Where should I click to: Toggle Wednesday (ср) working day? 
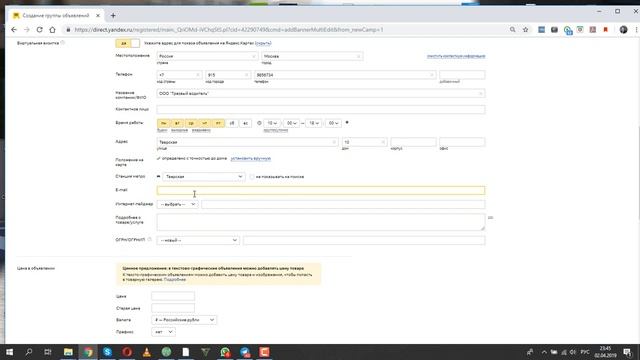(x=191, y=123)
